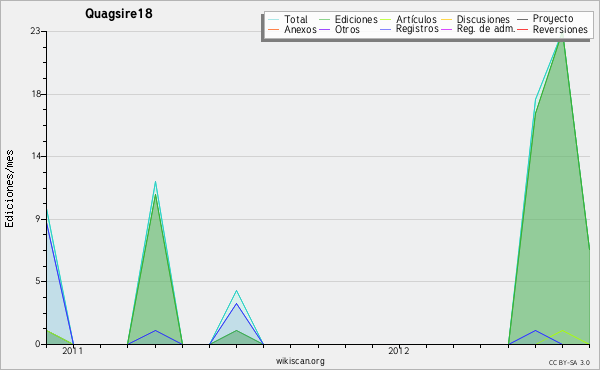This screenshot has width=600, height=370.
Task: Click the 14 y-axis tick label
Action: (x=35, y=156)
